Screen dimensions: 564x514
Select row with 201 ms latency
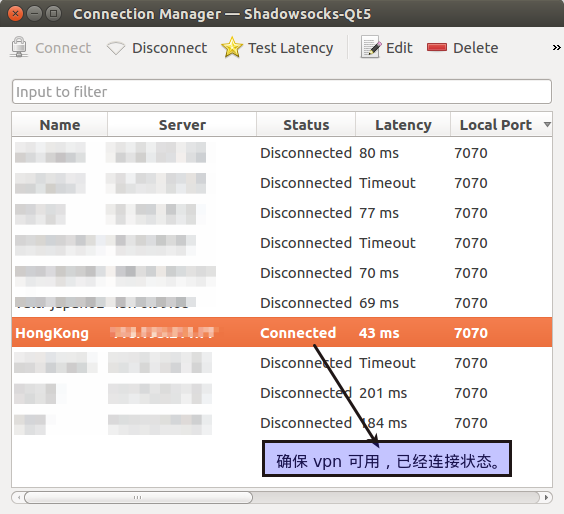(282, 393)
